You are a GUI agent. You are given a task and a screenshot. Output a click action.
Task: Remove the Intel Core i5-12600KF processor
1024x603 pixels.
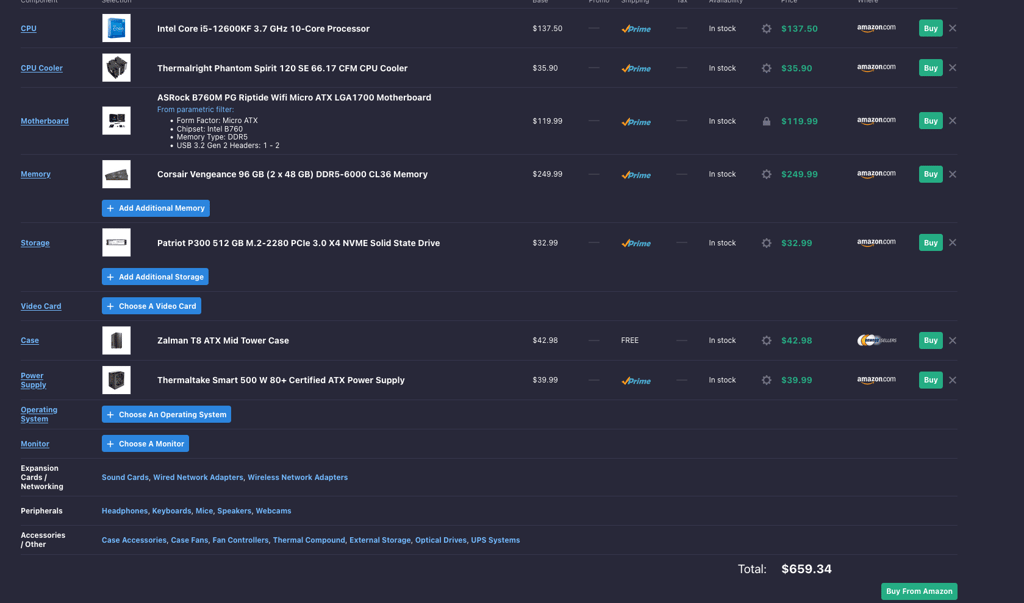[x=952, y=28]
